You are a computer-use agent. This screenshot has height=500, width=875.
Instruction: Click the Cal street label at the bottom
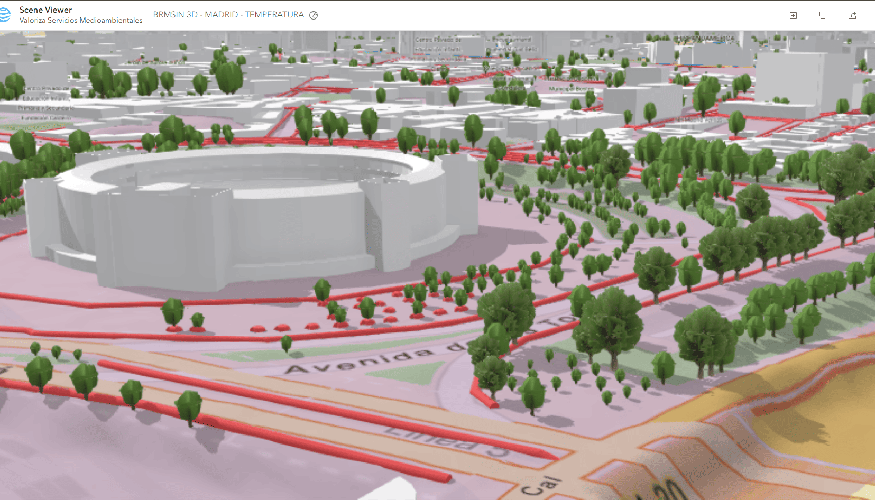pos(533,484)
